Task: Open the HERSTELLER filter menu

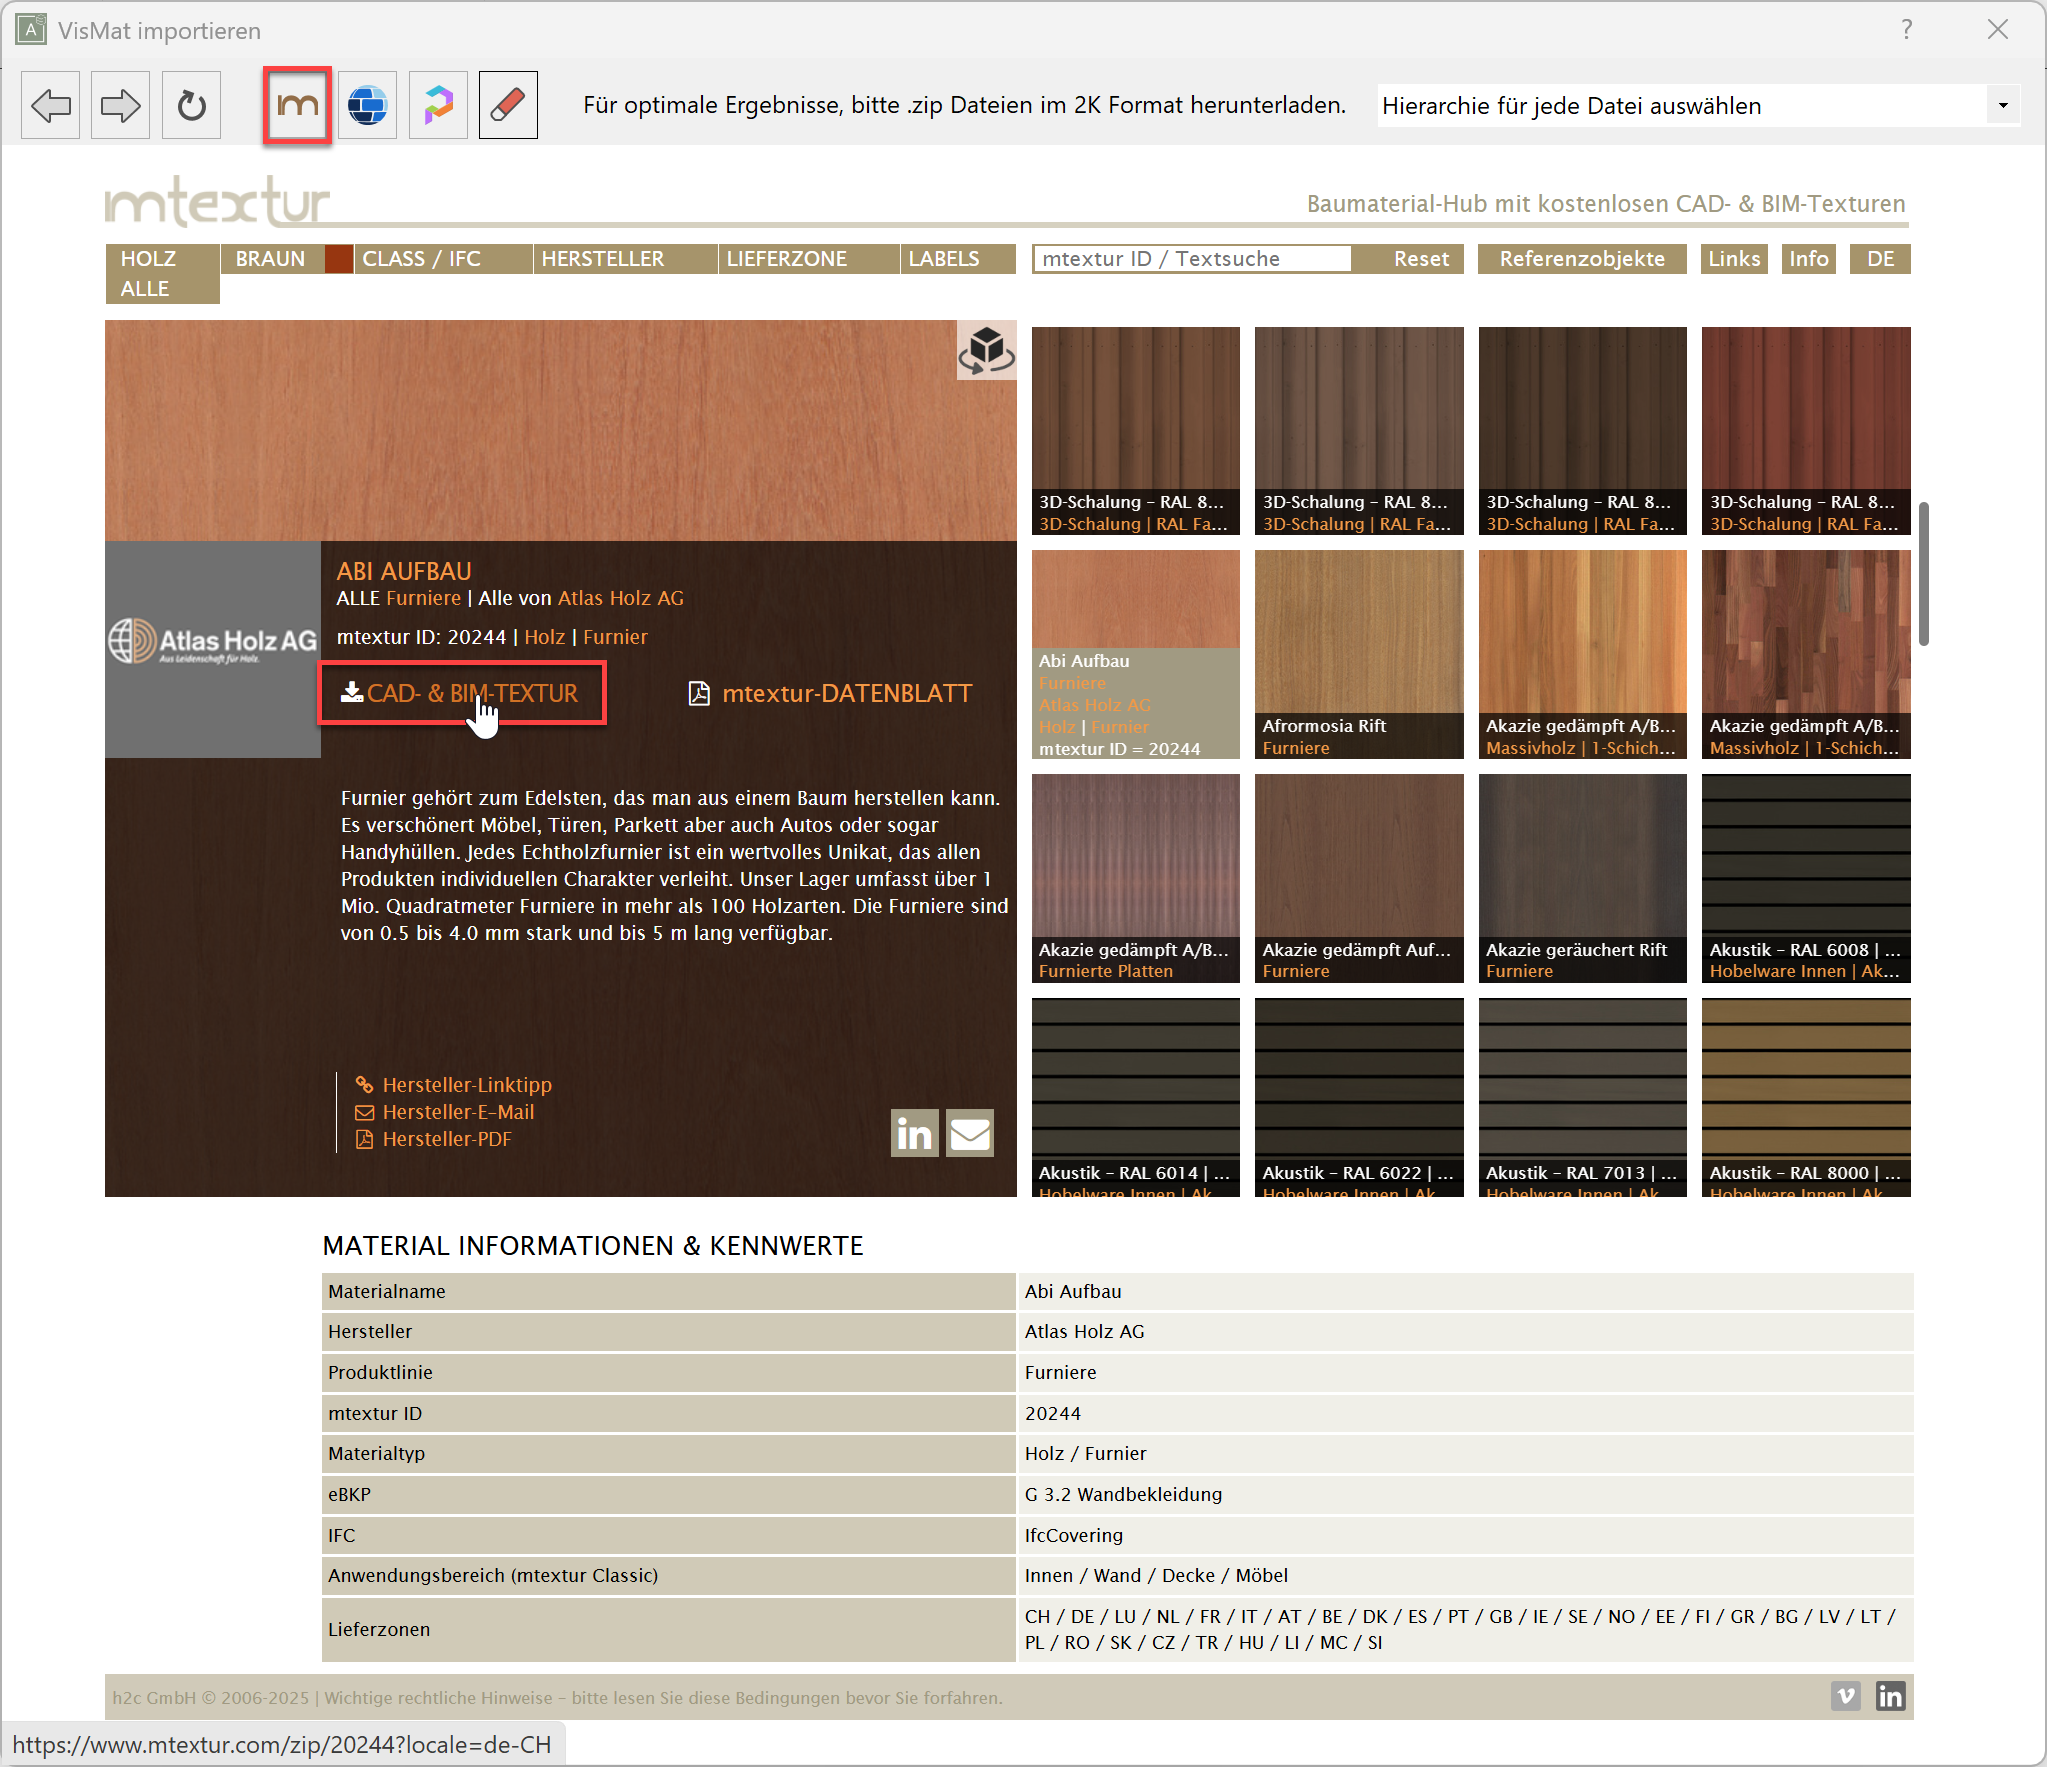Action: [625, 258]
